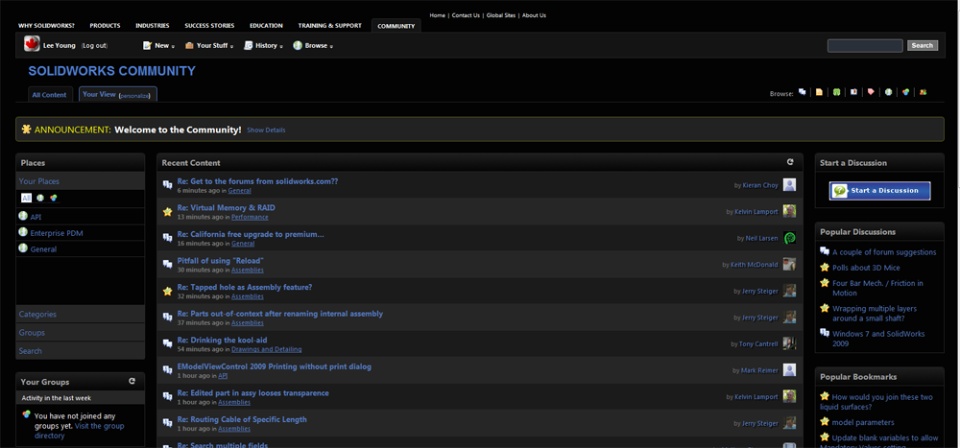The image size is (960, 448).
Task: Open Windows 7 and SolidWorks 2009 discussion
Action: (x=878, y=339)
